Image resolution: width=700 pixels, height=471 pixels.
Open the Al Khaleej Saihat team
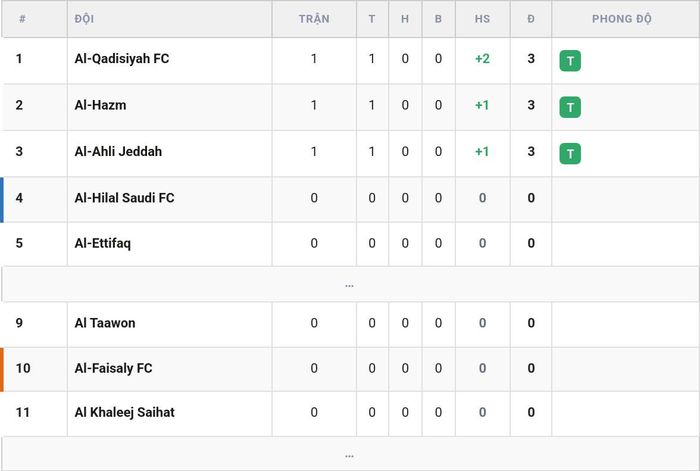[125, 412]
